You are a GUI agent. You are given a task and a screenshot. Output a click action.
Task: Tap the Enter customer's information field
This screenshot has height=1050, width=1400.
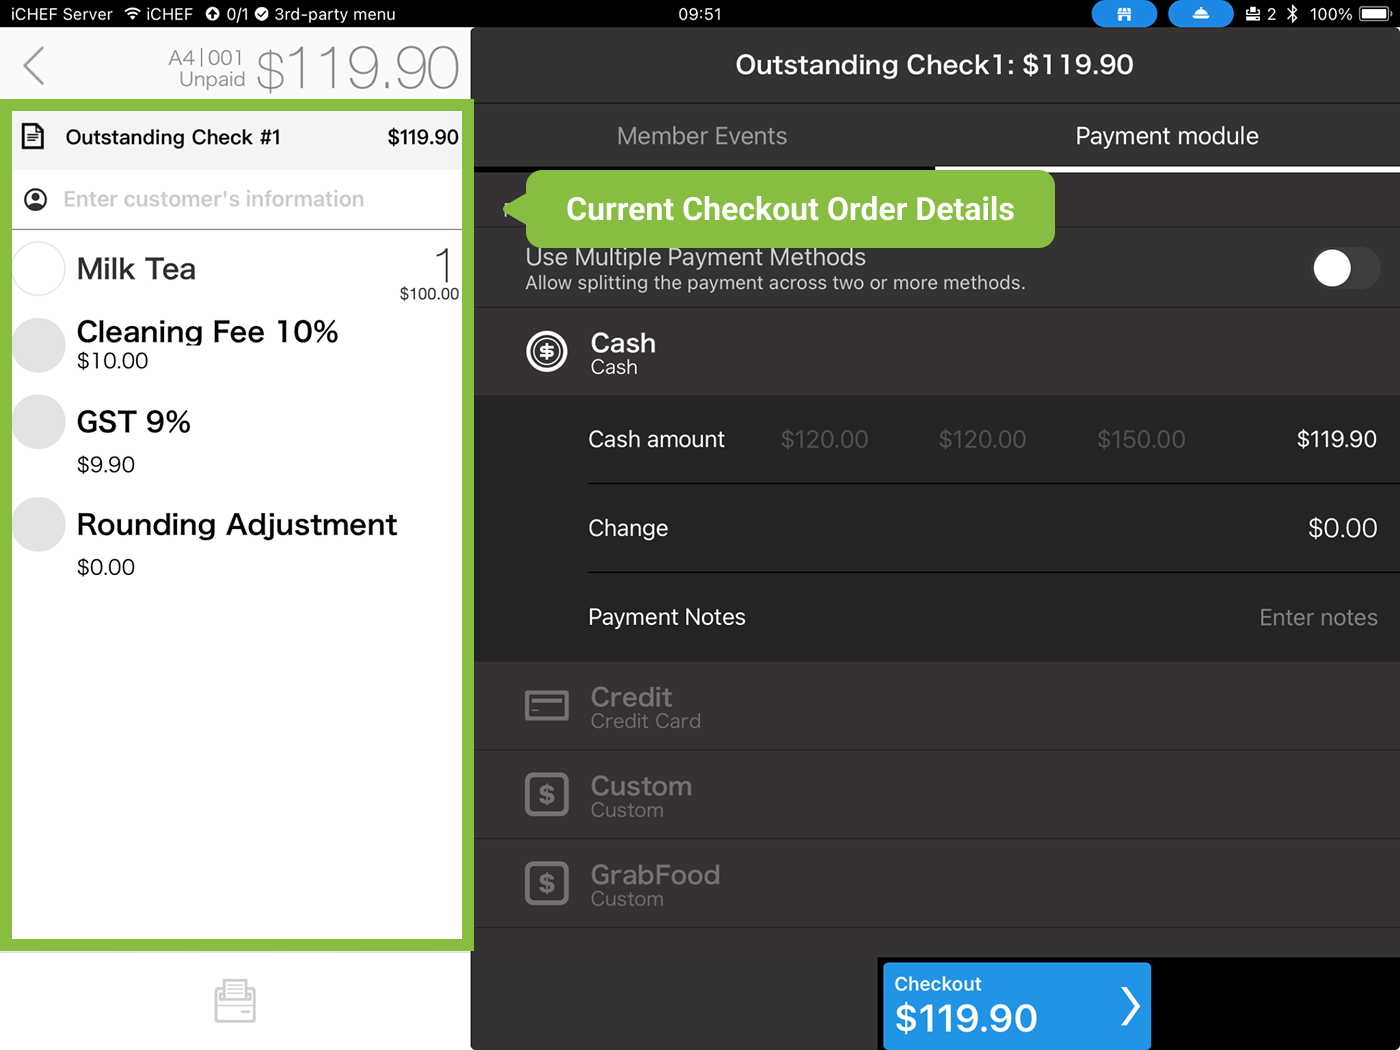point(214,200)
